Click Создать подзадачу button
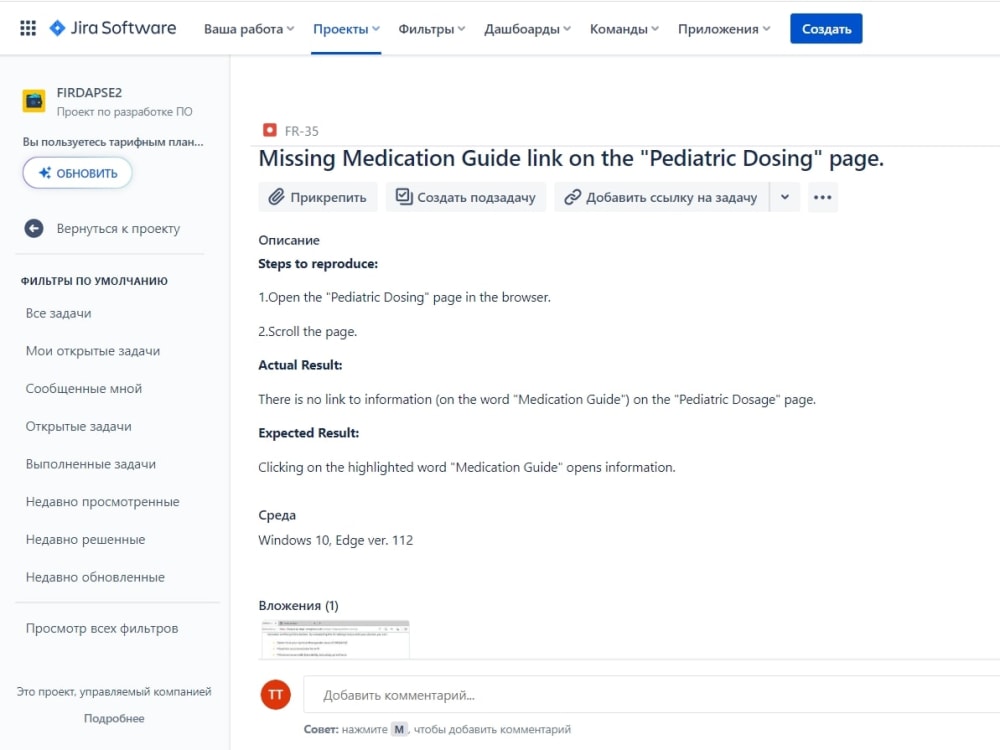 pyautogui.click(x=466, y=197)
